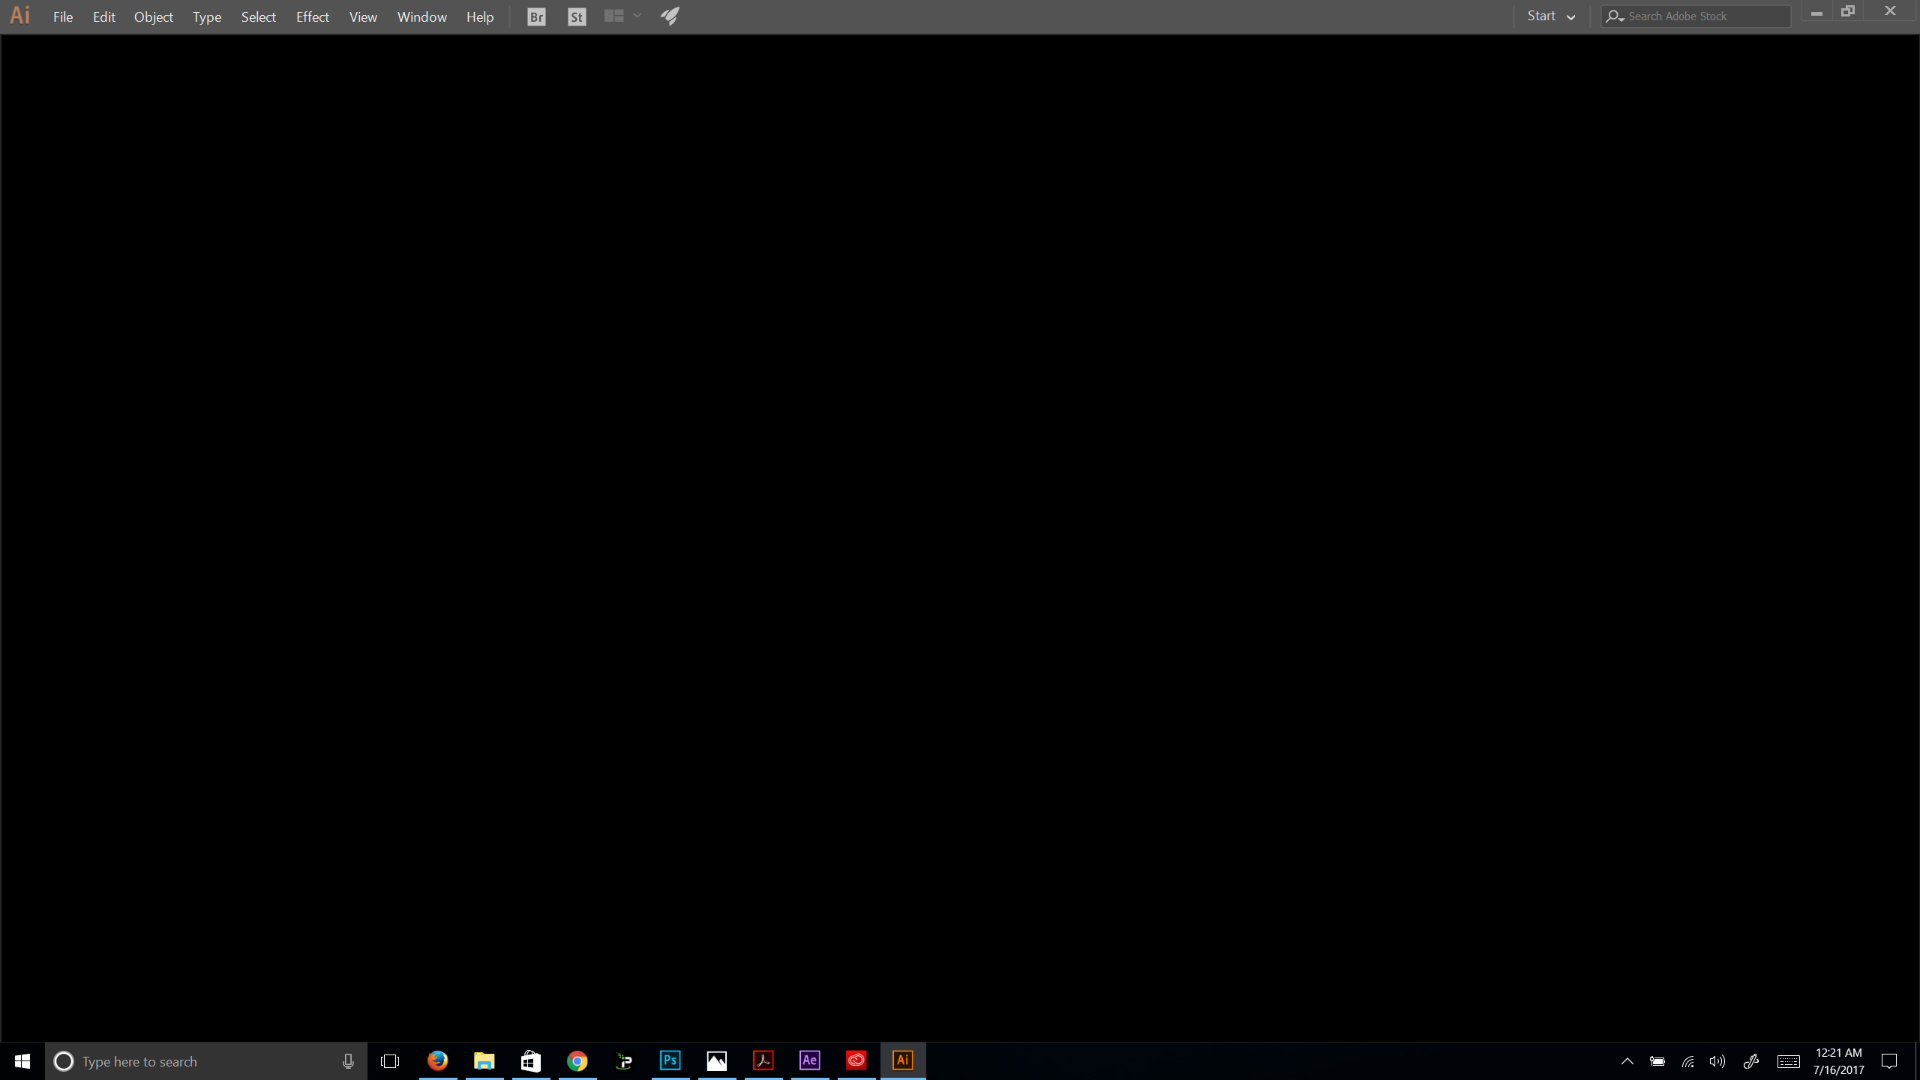The image size is (1920, 1080).
Task: Click the battery status tray icon
Action: coord(1657,1062)
